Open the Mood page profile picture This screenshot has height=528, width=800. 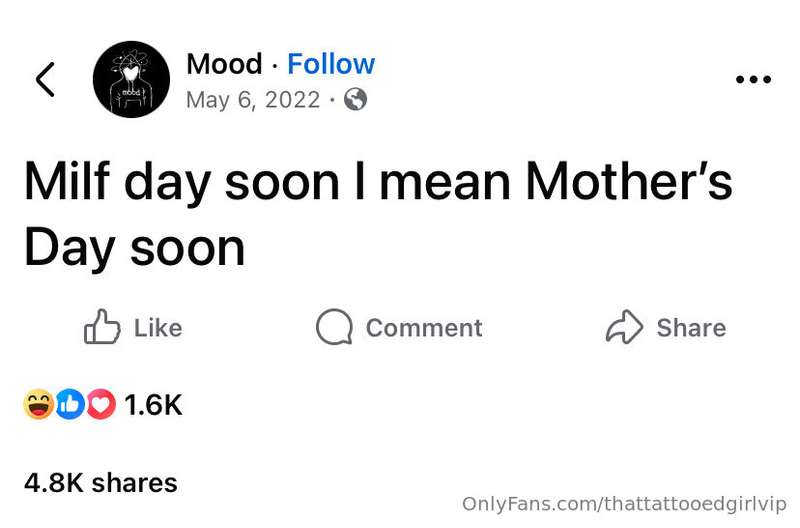[131, 79]
